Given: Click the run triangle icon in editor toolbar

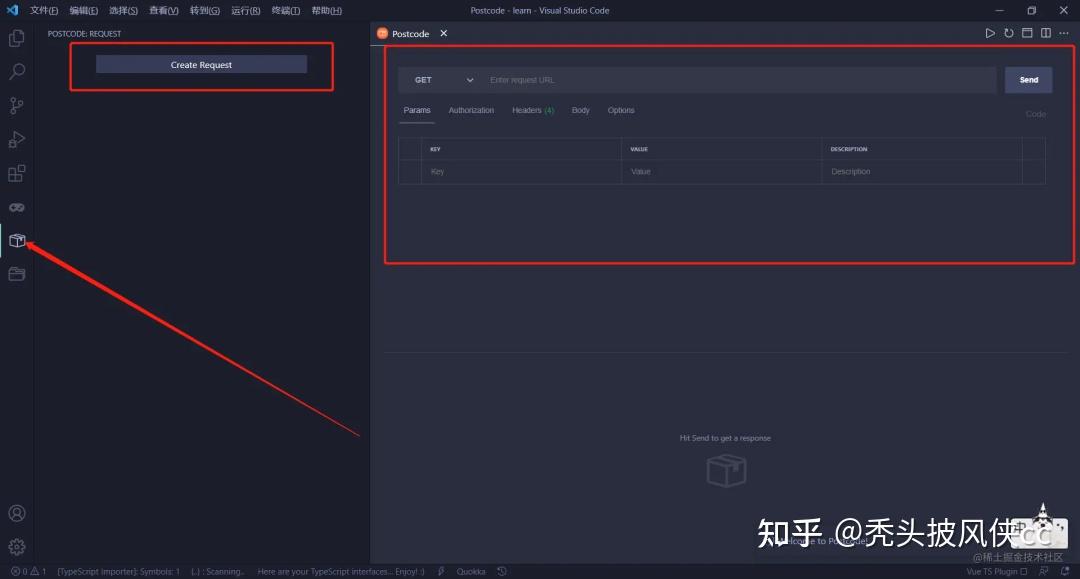Looking at the screenshot, I should pyautogui.click(x=990, y=33).
